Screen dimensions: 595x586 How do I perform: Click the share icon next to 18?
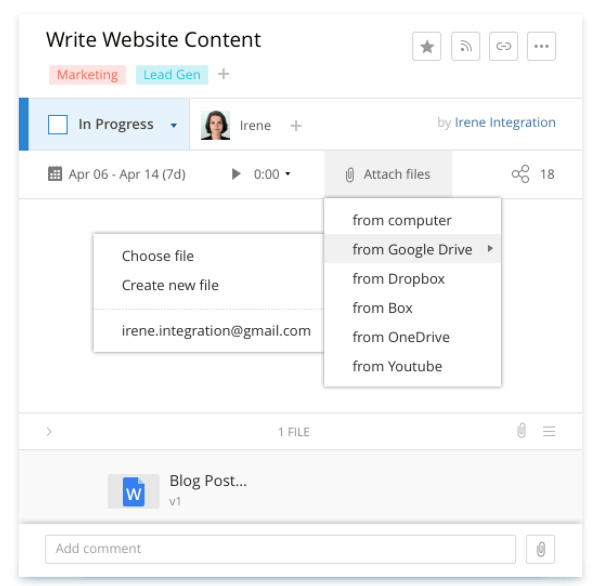pyautogui.click(x=520, y=174)
